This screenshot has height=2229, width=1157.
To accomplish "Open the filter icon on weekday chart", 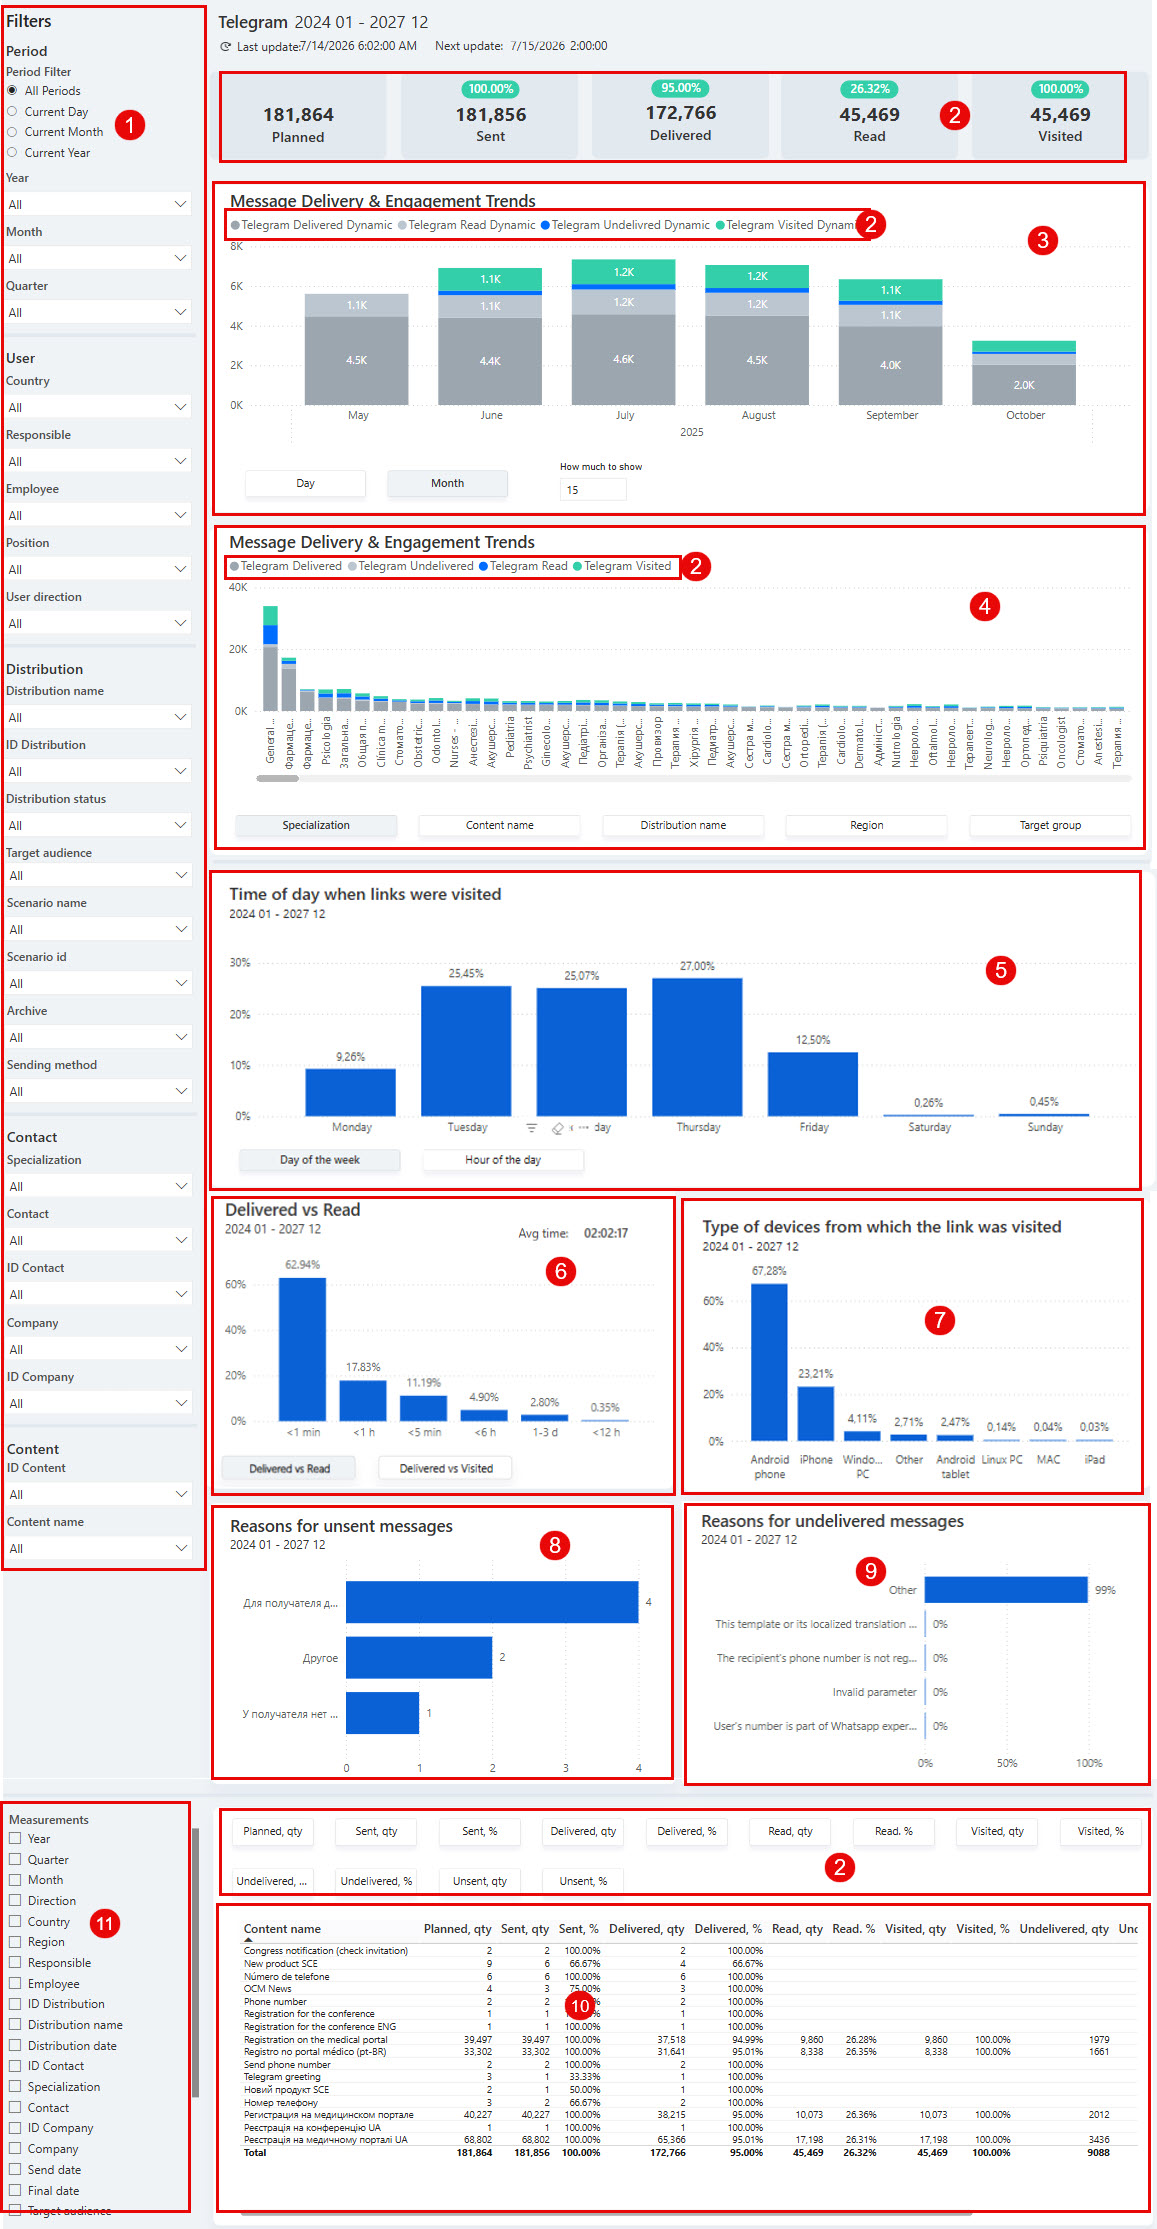I will (x=532, y=1128).
